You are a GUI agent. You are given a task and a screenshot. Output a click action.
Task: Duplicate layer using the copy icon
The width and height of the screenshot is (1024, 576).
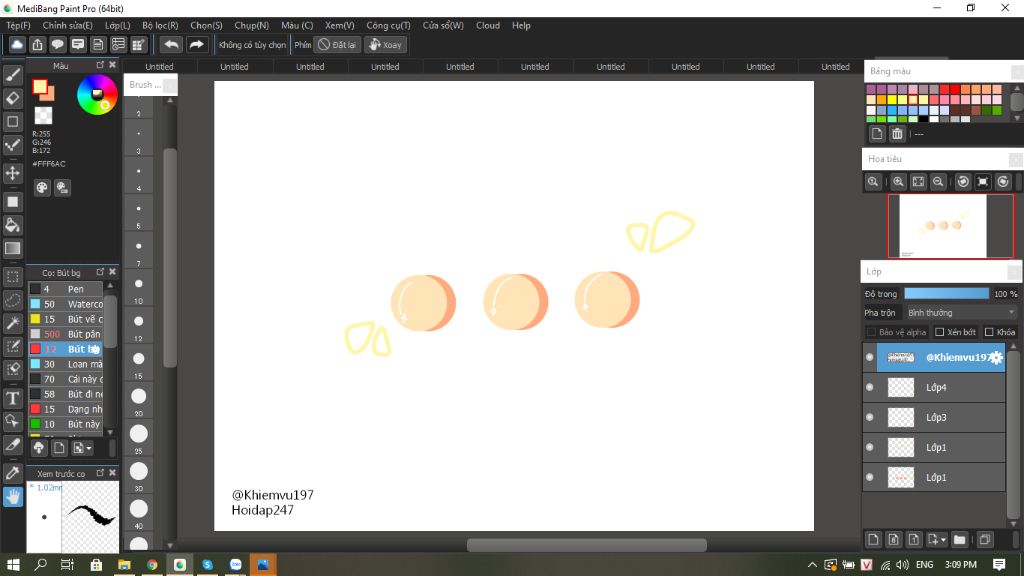coord(985,539)
